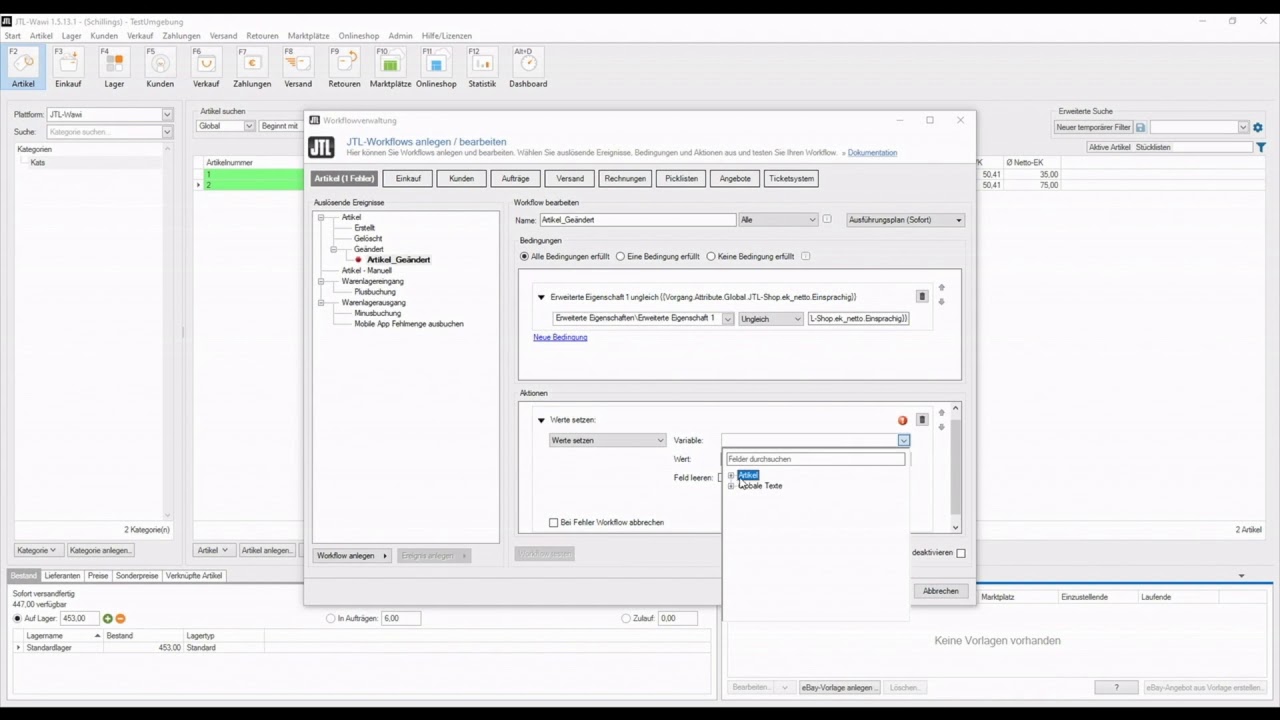
Task: Toggle the deaktivieren checkbox
Action: click(x=961, y=553)
